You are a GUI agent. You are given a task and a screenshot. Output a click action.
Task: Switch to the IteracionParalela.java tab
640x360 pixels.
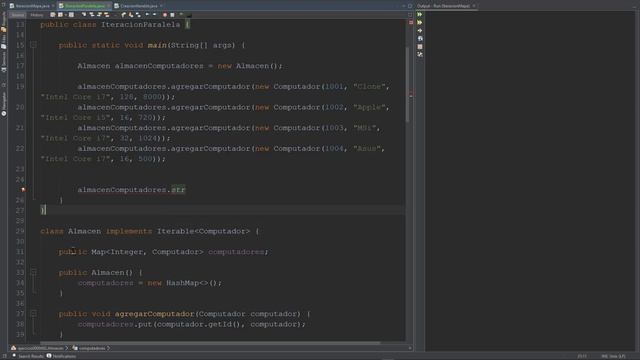84,6
